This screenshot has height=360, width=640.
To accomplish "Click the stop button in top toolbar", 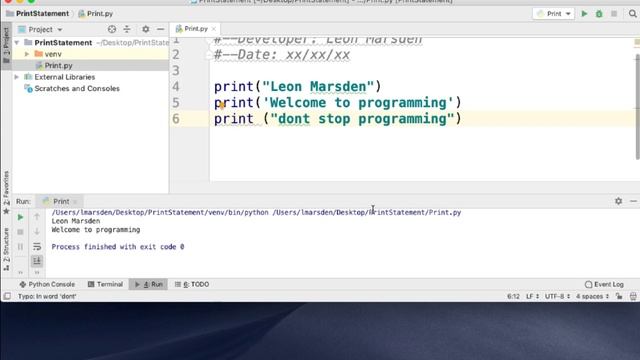I will (613, 14).
